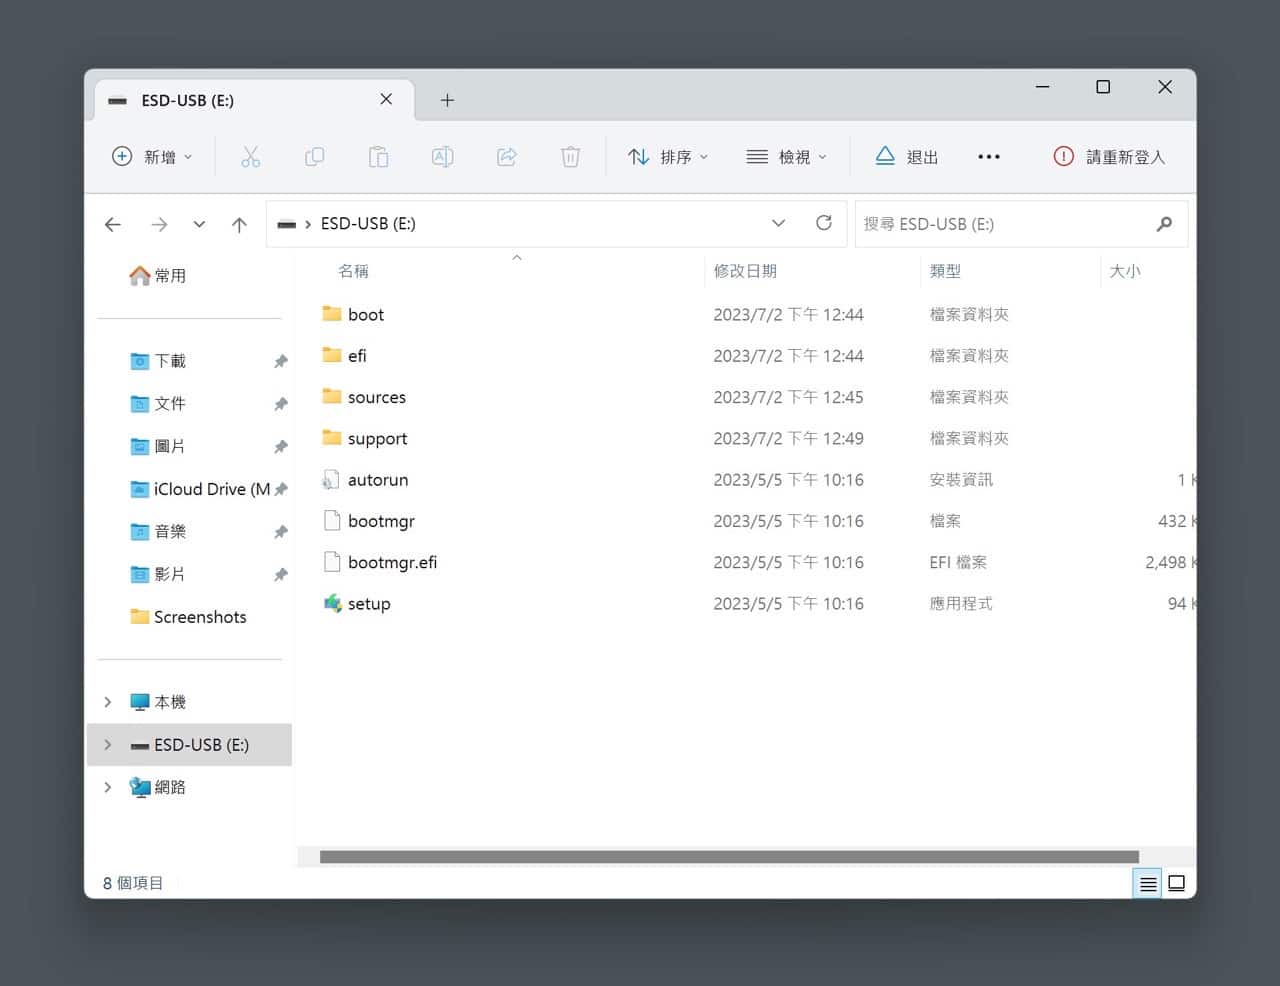The image size is (1280, 986).
Task: Open the 排序 (Sort) dropdown
Action: coord(668,157)
